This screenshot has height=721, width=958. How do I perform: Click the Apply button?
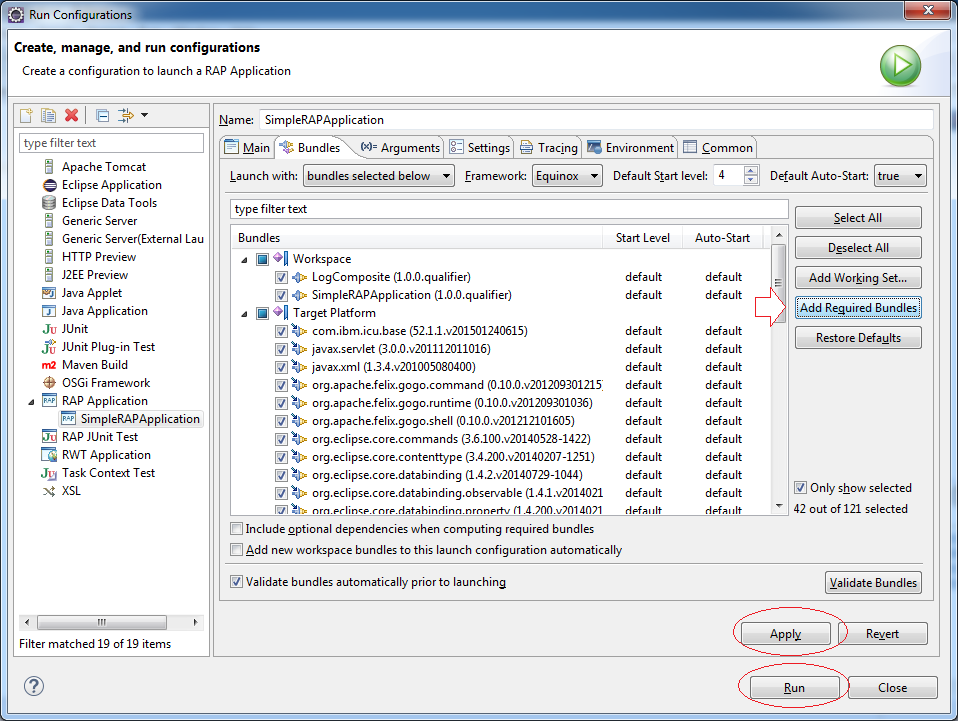(x=786, y=634)
